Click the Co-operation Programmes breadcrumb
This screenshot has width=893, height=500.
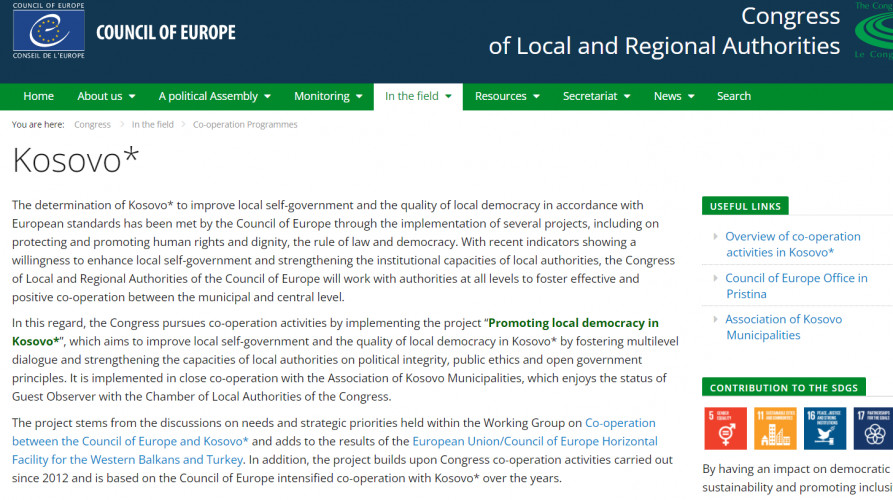(x=245, y=125)
